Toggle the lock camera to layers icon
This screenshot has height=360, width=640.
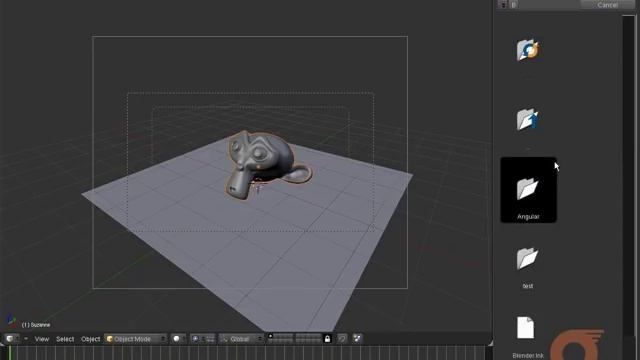tap(327, 339)
